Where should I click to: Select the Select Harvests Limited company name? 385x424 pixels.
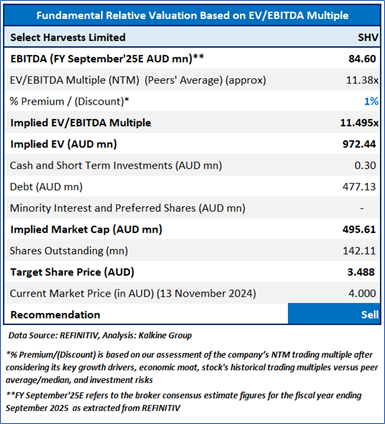pos(68,37)
